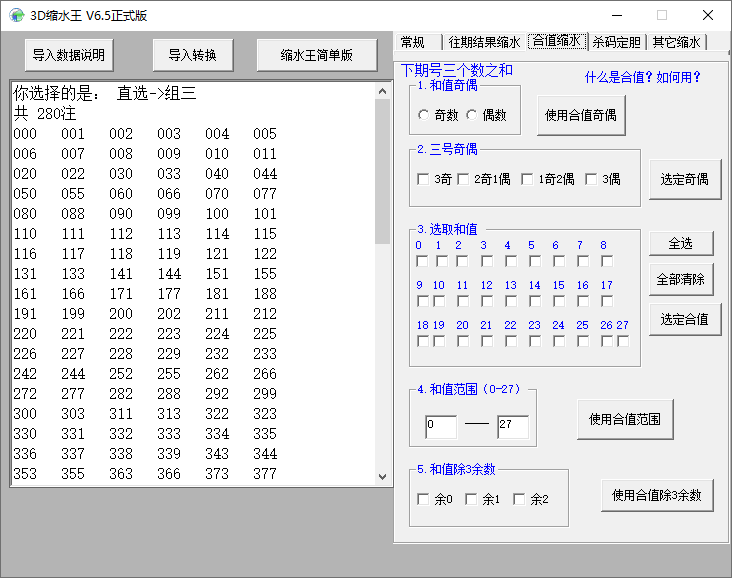Check sum value 21 checkbox
The width and height of the screenshot is (732, 578).
pos(487,341)
